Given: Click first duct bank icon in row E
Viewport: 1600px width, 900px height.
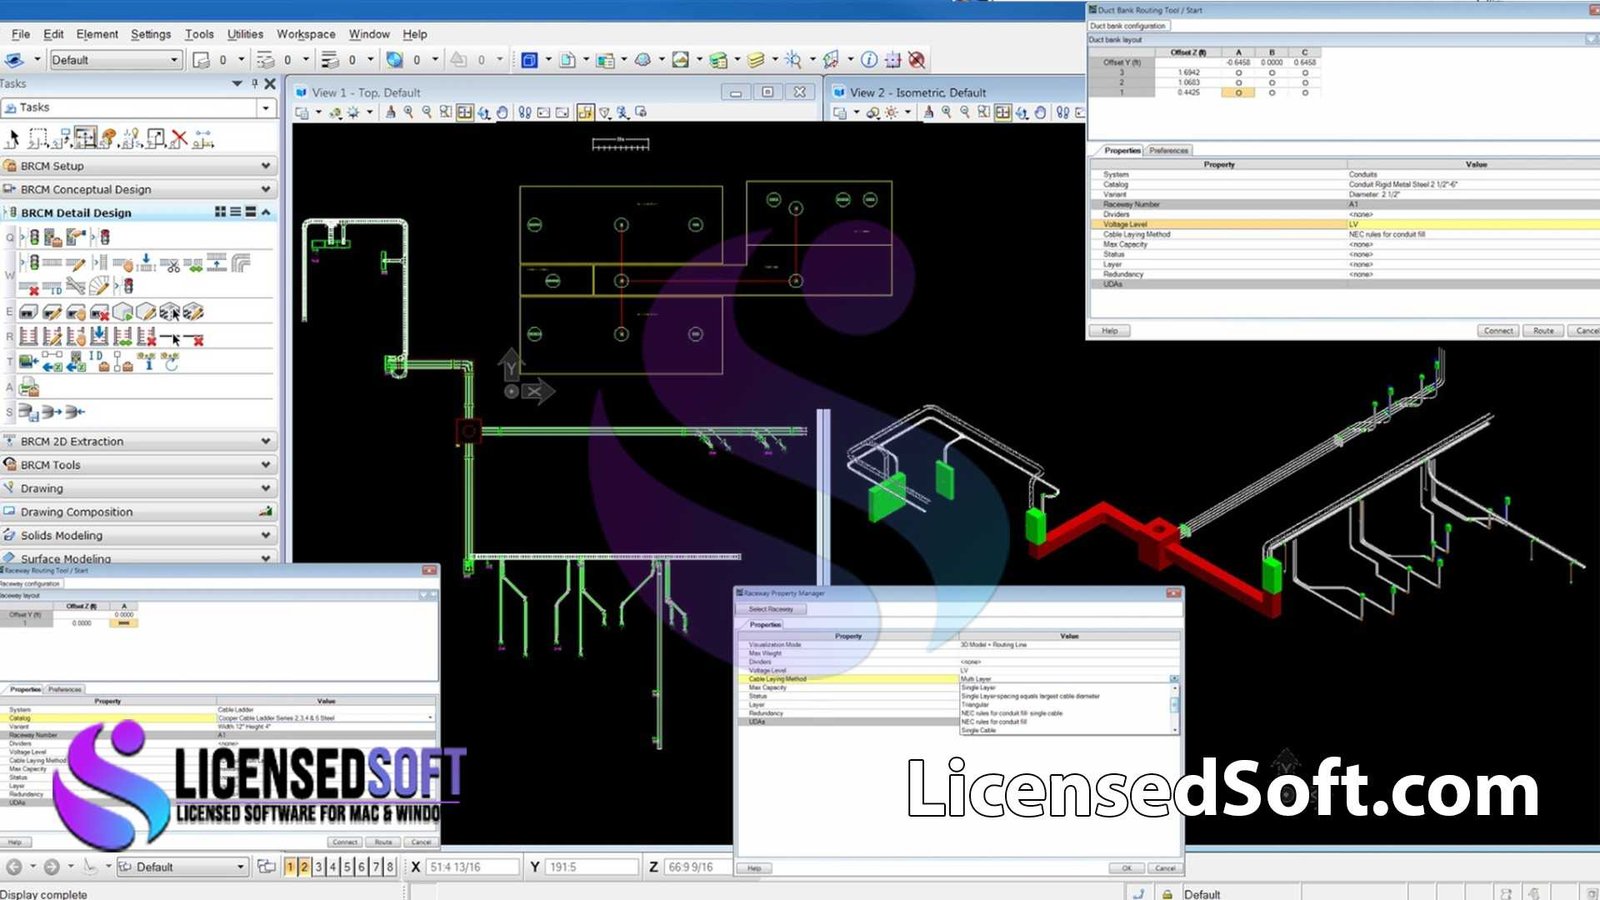Looking at the screenshot, I should pyautogui.click(x=28, y=312).
